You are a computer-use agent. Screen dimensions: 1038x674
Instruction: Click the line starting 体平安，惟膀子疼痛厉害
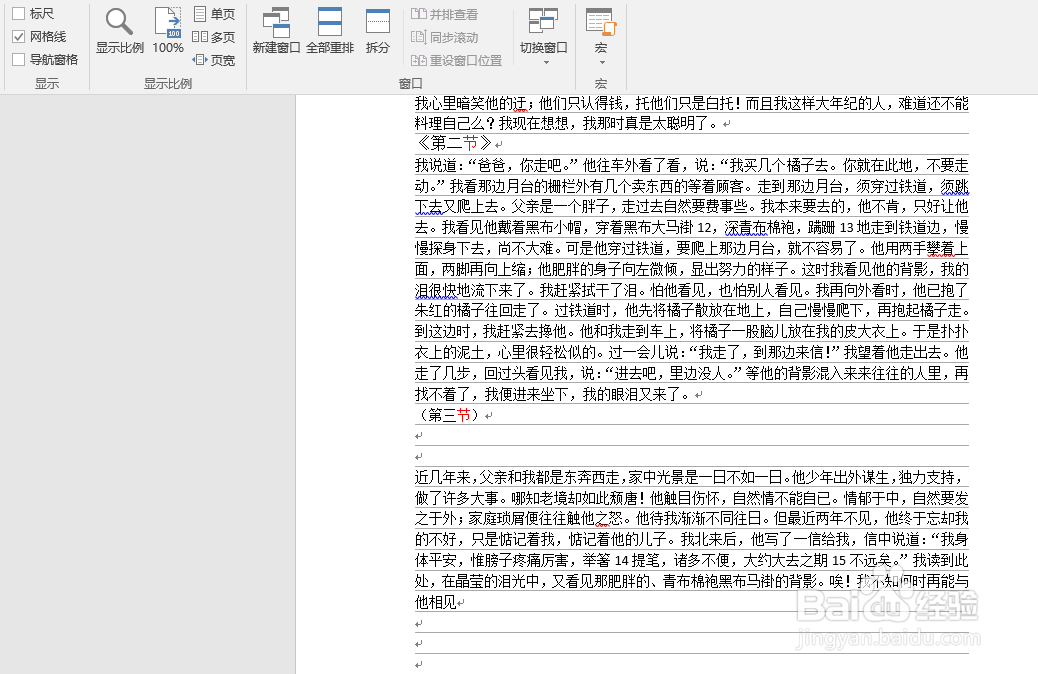click(x=692, y=560)
